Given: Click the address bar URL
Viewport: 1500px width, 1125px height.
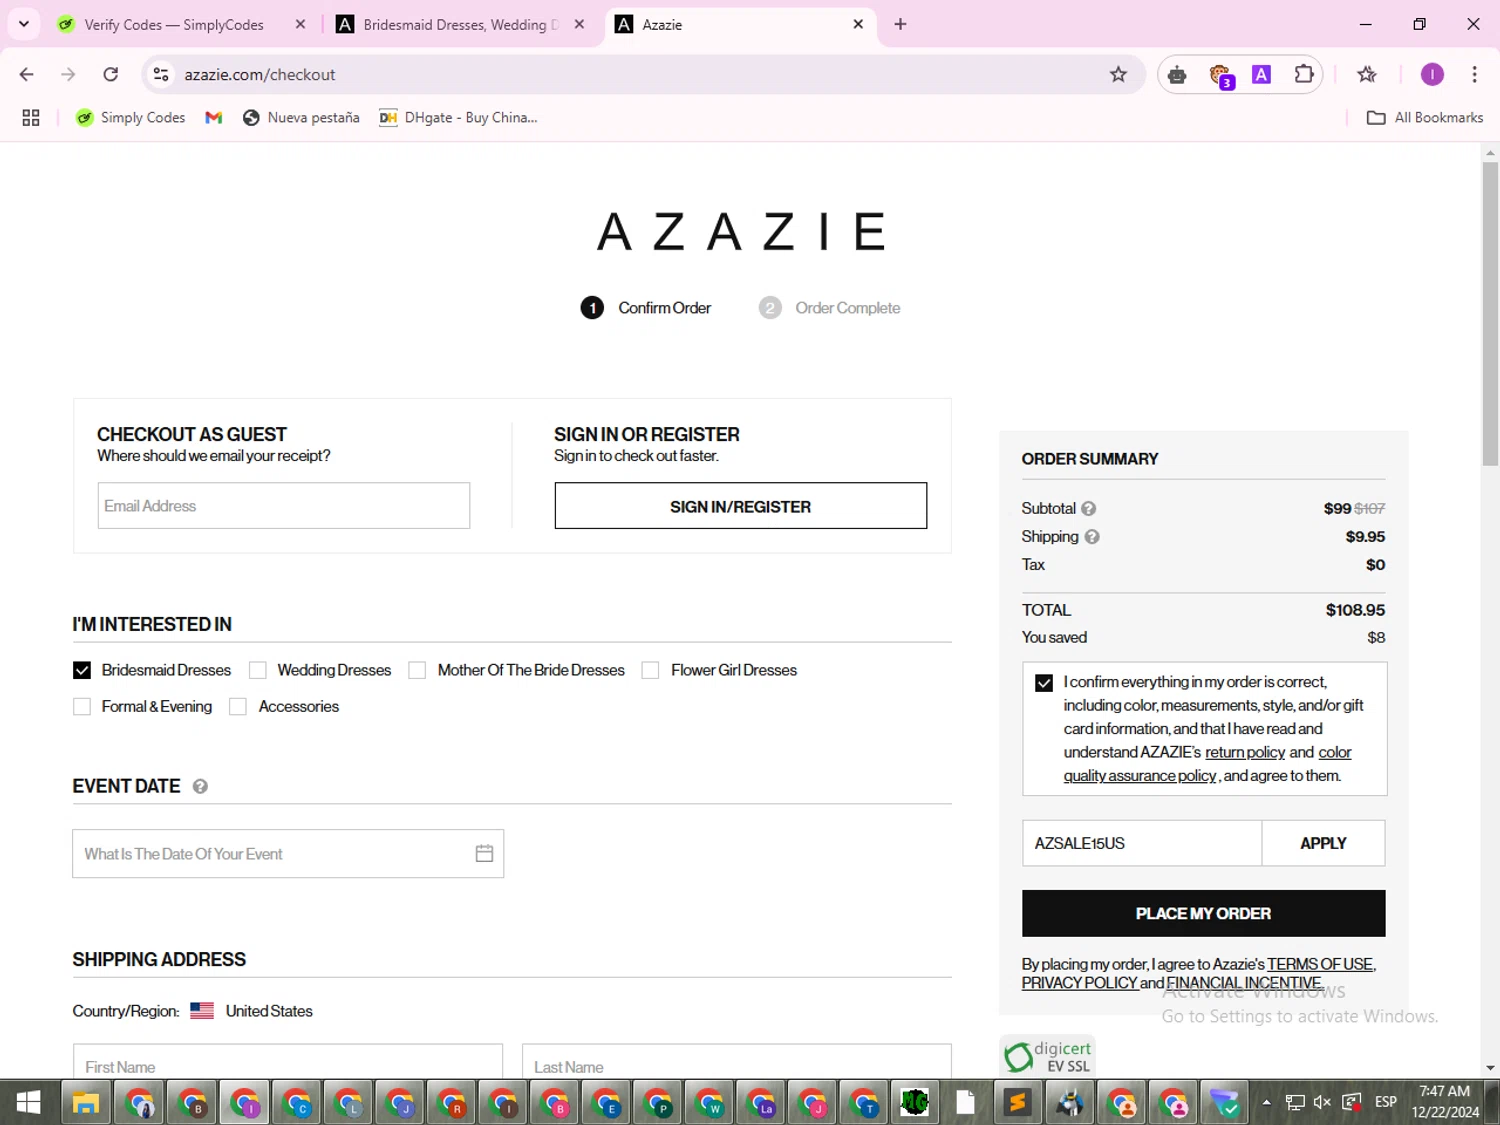Looking at the screenshot, I should point(259,74).
